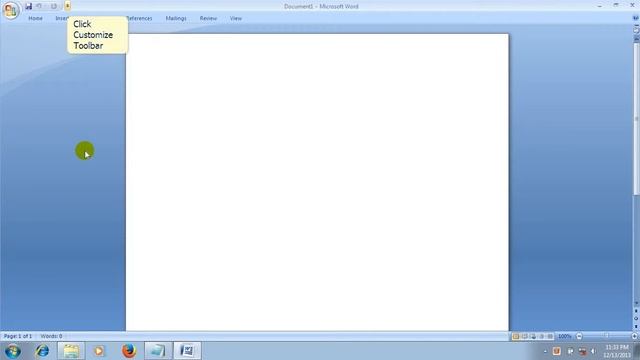Click the Word Help icon below the Close button
Image resolution: width=640 pixels, height=360 pixels.
(636, 18)
